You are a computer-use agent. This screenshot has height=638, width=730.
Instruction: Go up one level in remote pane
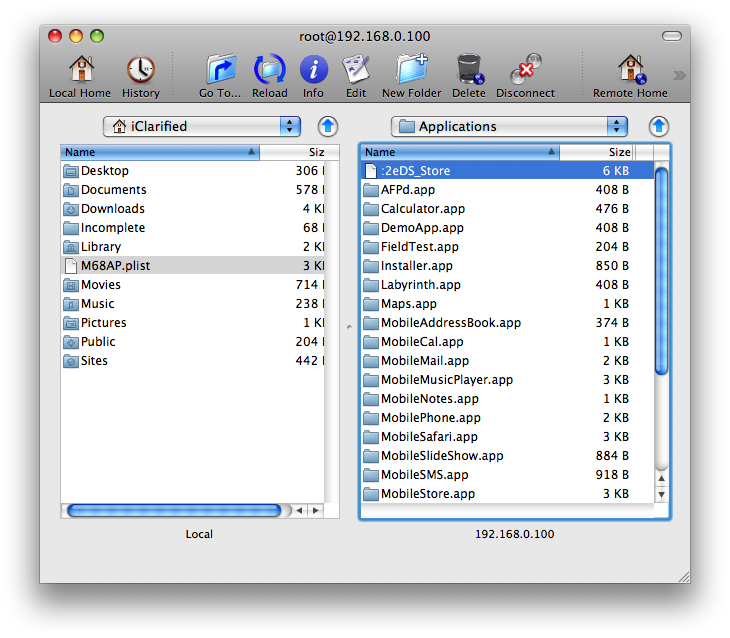(x=658, y=126)
